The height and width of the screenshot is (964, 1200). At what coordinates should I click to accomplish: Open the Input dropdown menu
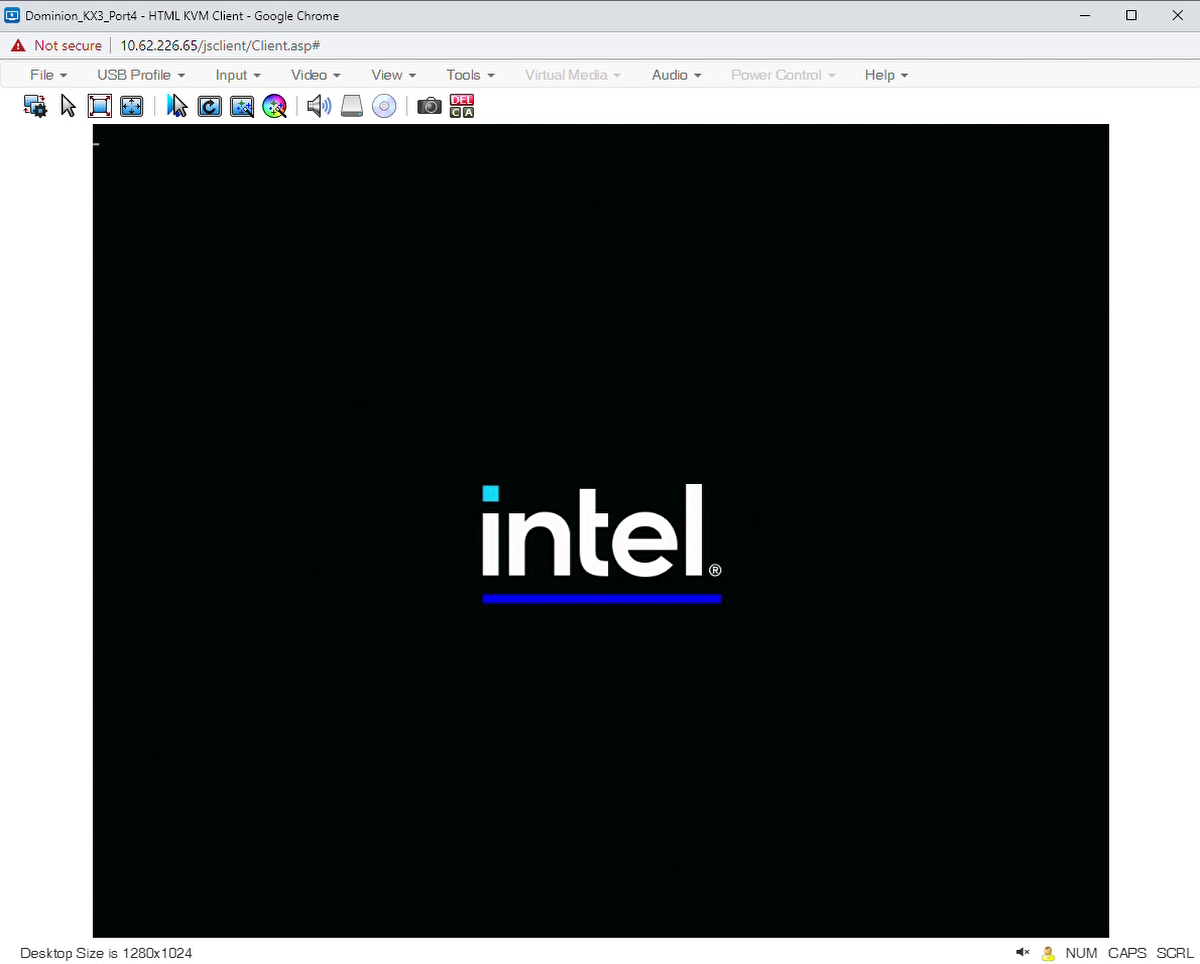click(x=238, y=75)
